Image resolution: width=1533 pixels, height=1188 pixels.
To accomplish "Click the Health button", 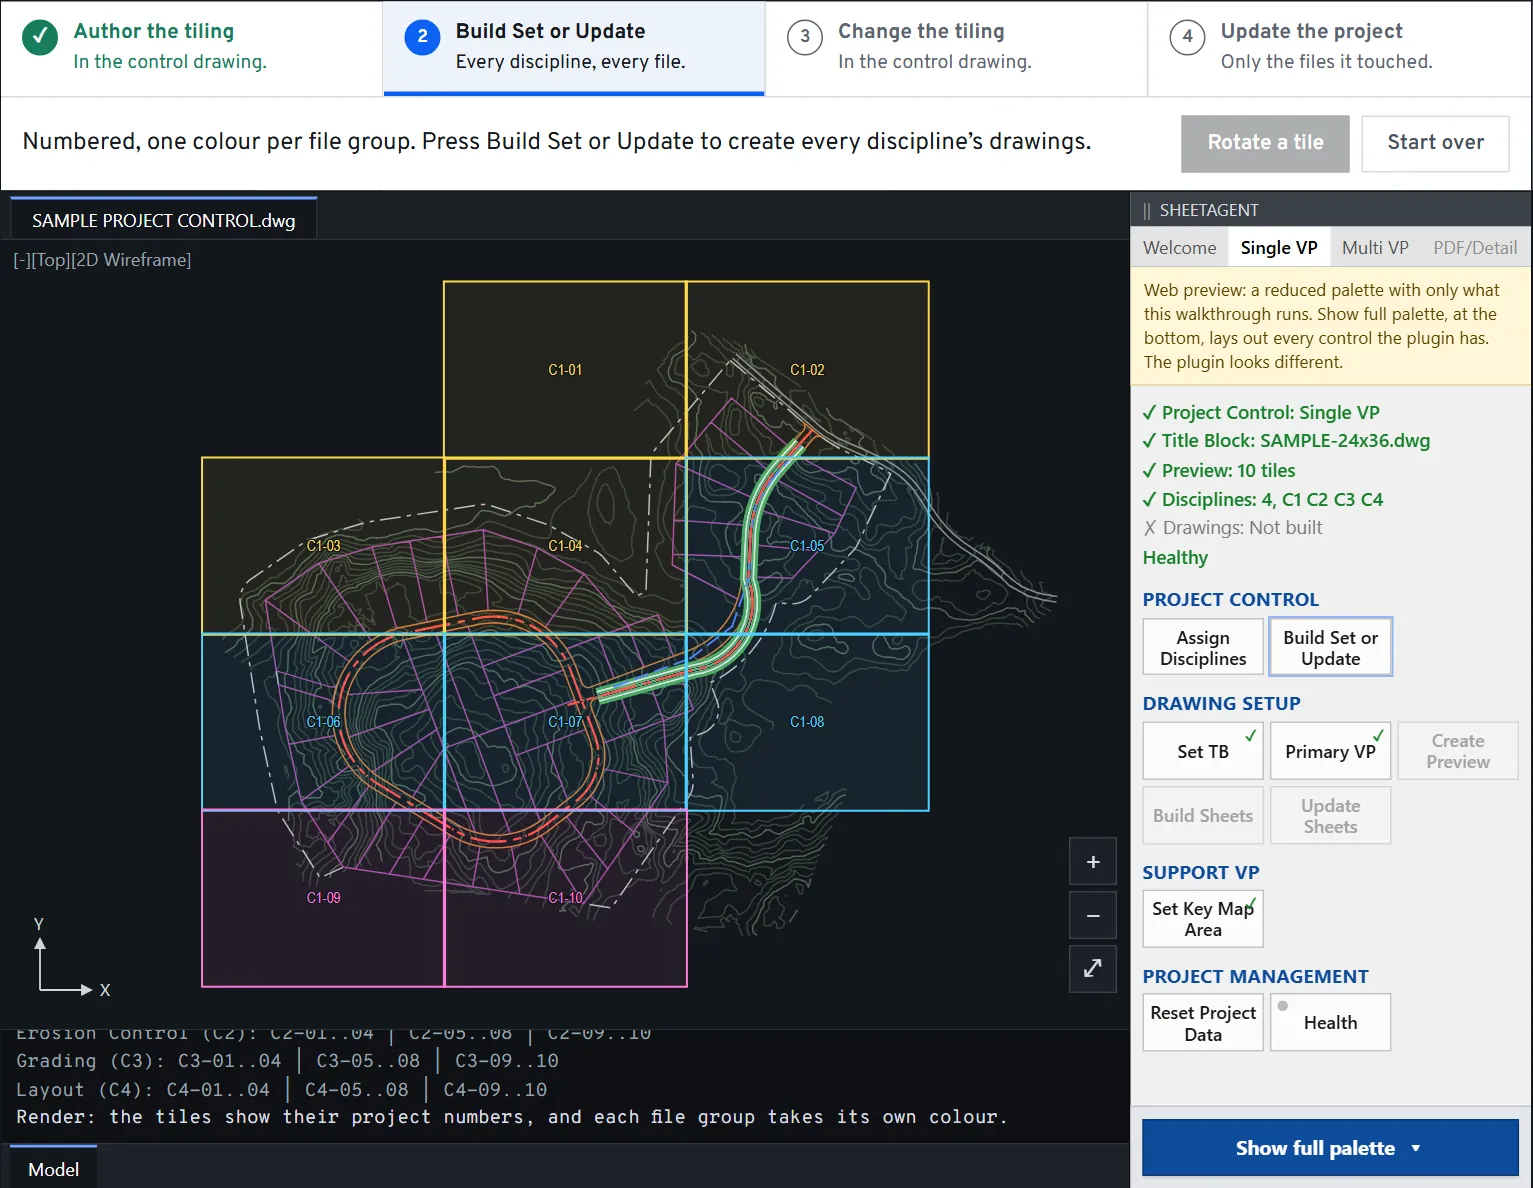I will [1330, 1023].
